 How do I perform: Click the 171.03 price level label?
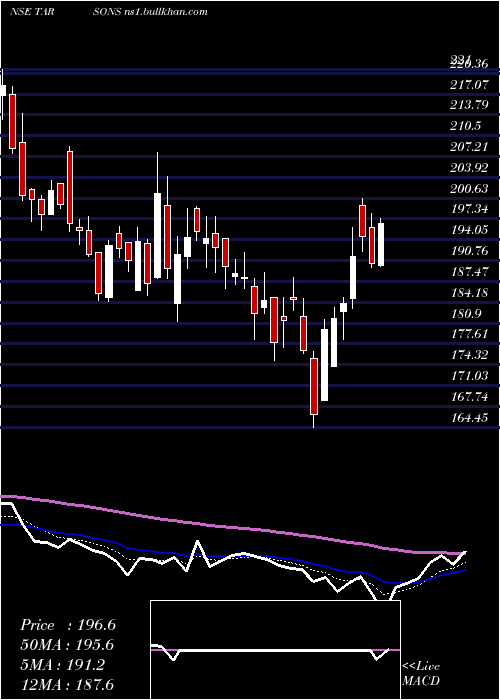coord(469,376)
